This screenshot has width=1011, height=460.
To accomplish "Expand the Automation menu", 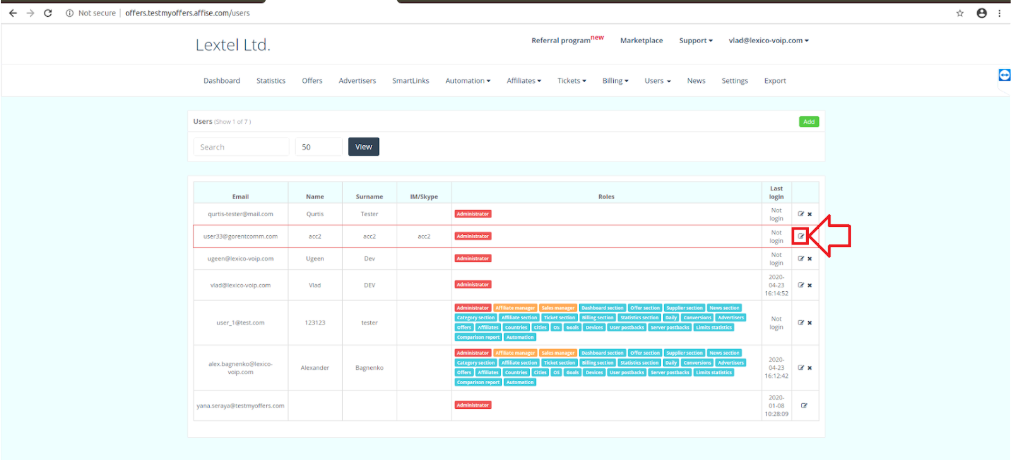I will 468,81.
